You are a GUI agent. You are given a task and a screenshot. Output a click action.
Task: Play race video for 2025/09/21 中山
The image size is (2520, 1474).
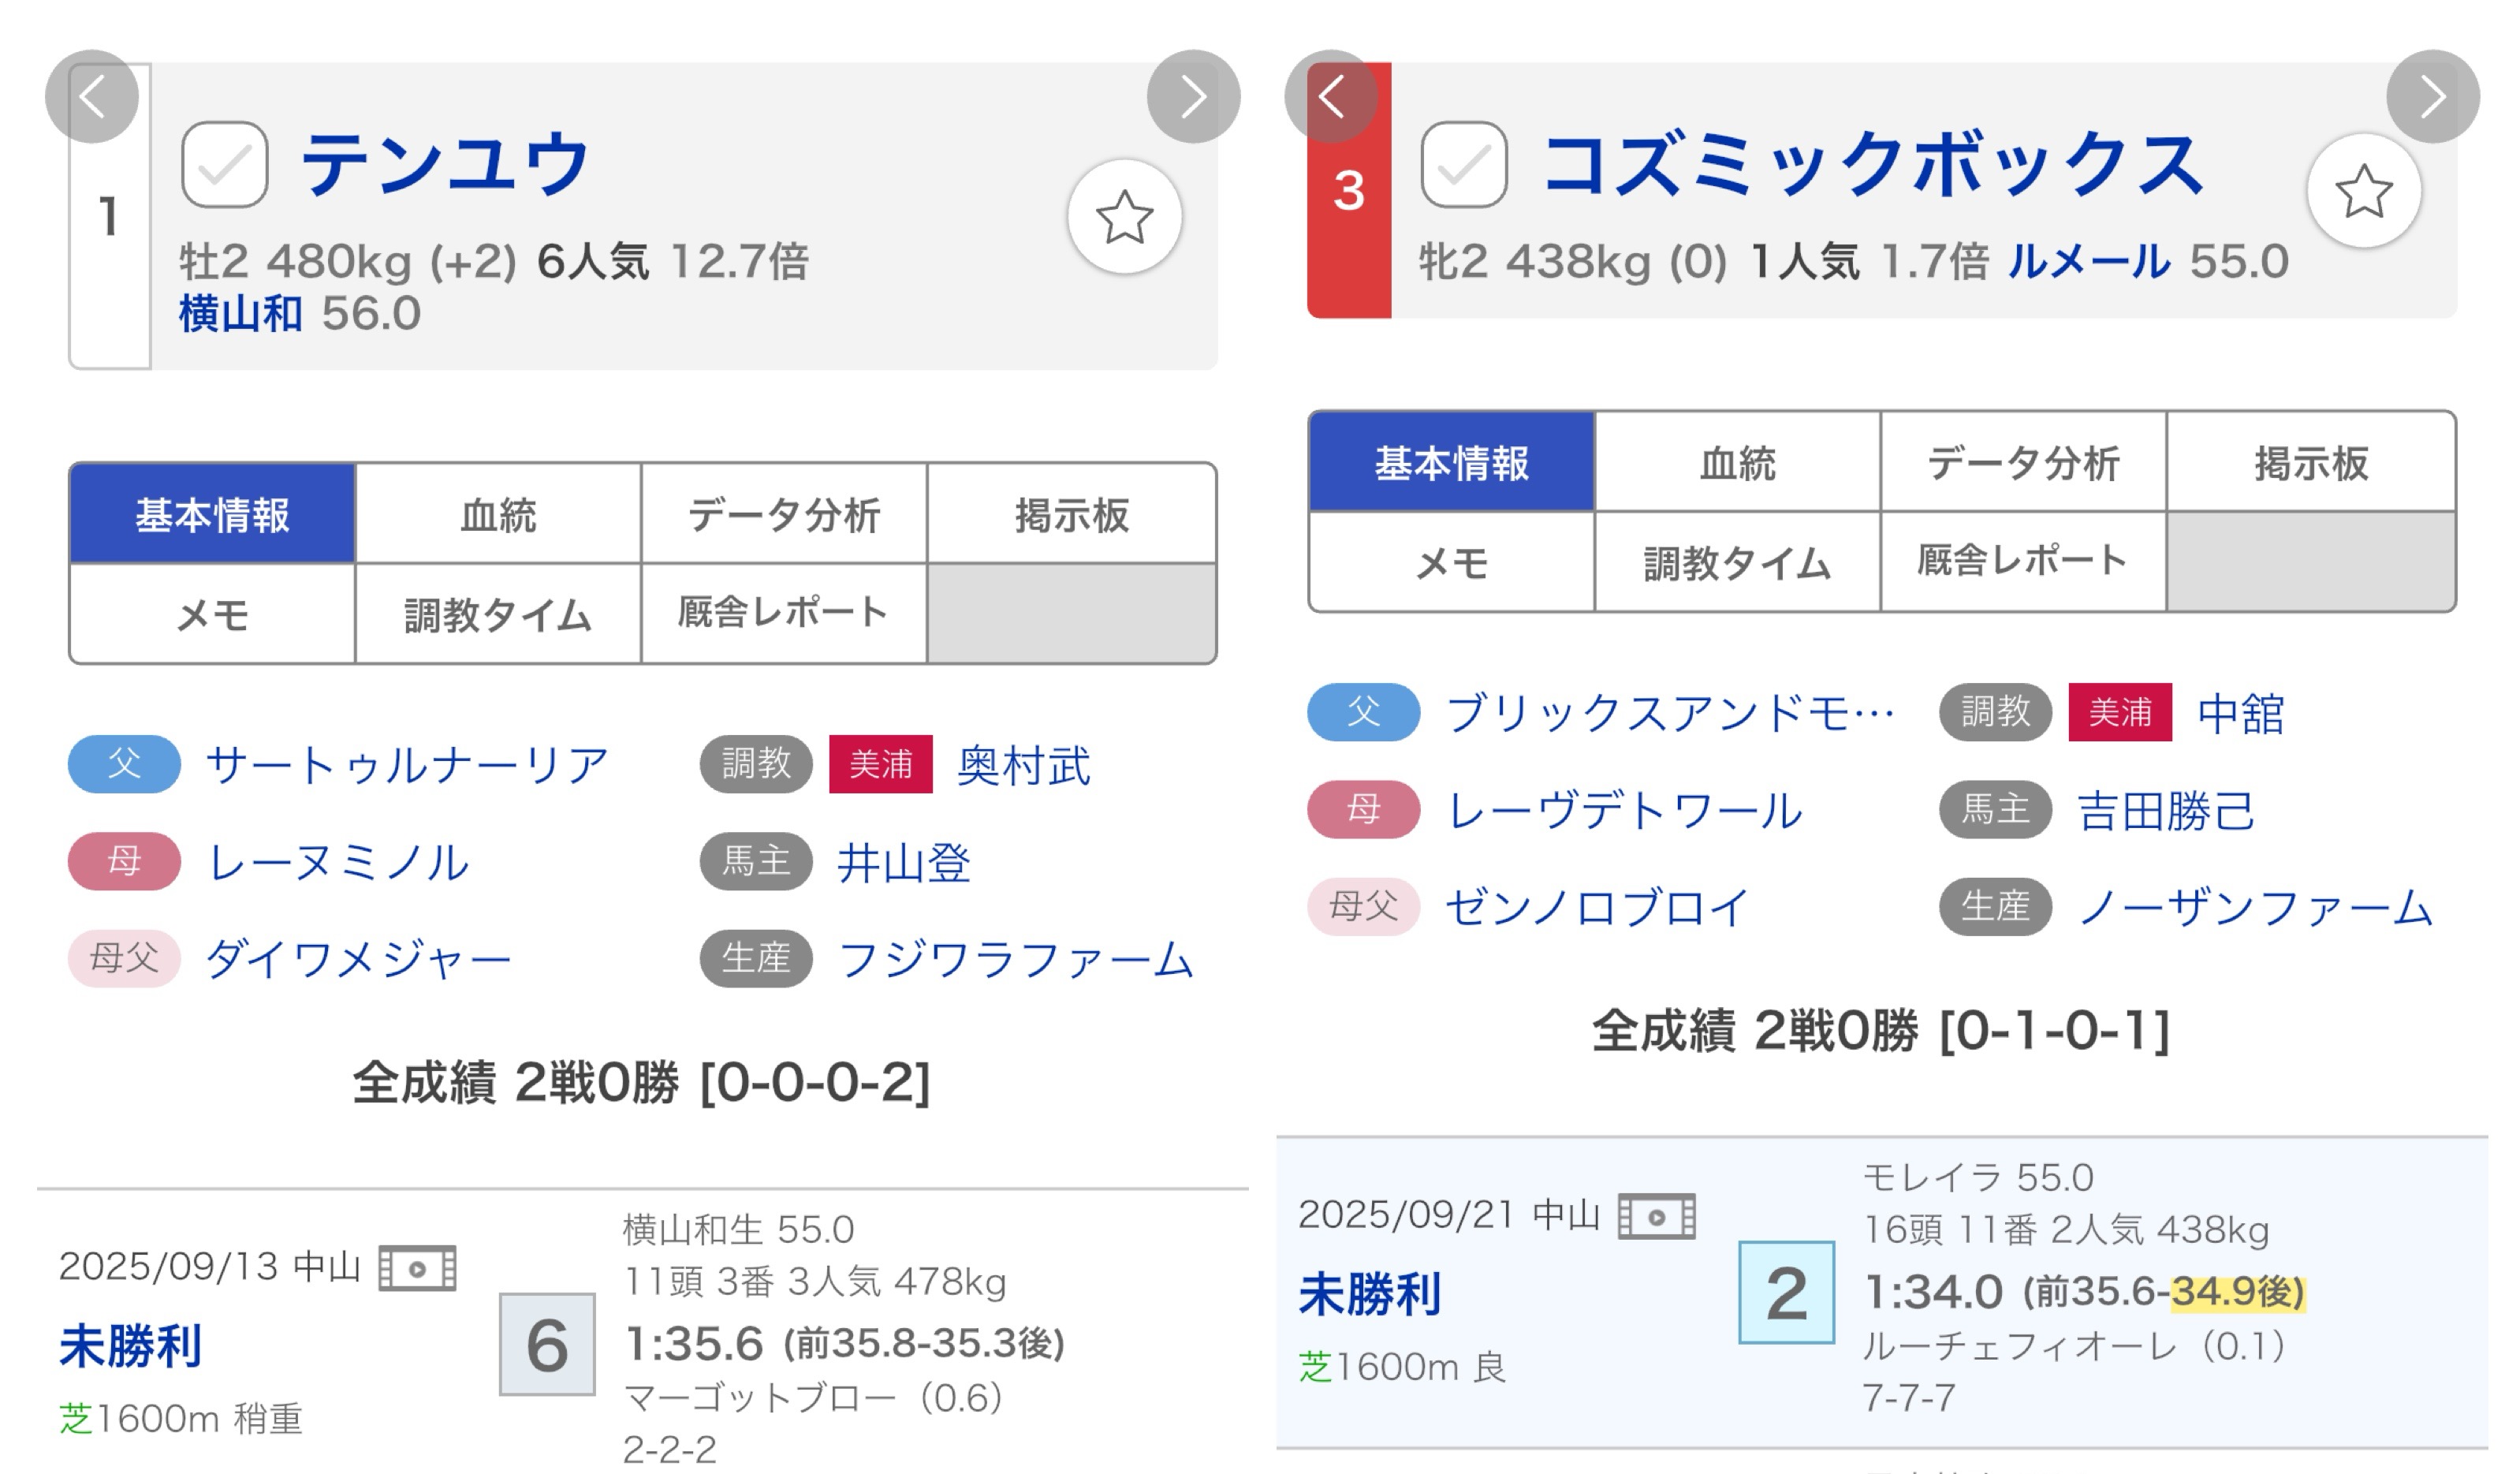coord(1656,1217)
